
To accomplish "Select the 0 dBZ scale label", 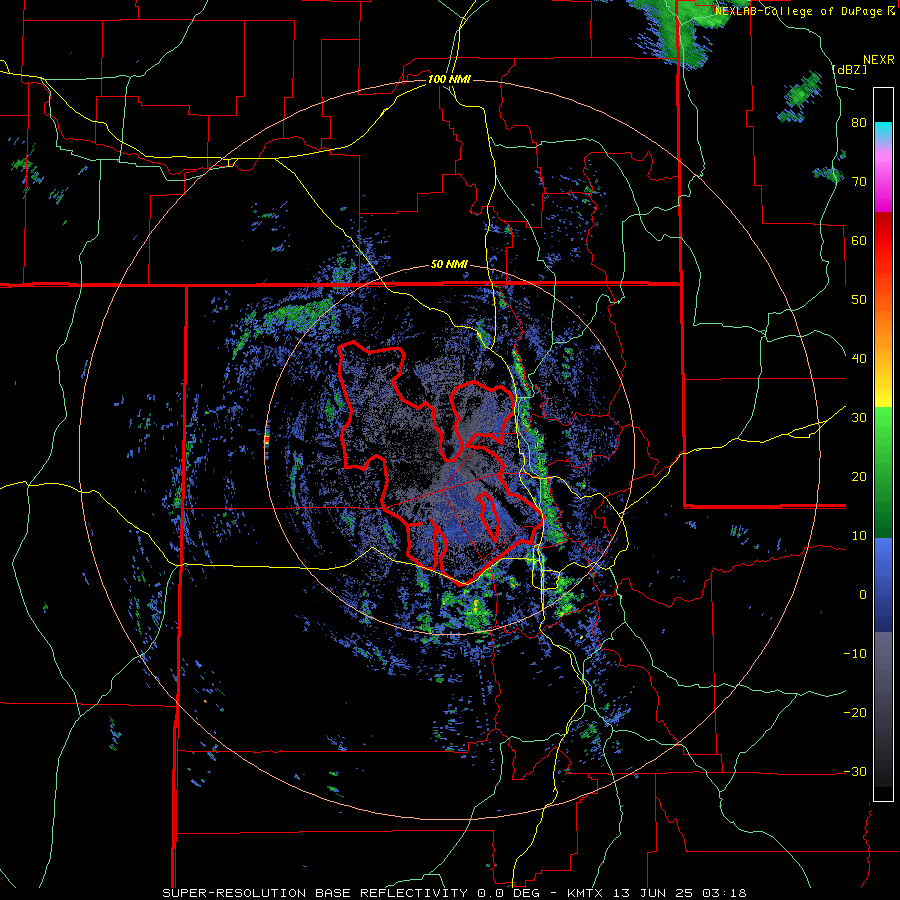I will (x=863, y=595).
